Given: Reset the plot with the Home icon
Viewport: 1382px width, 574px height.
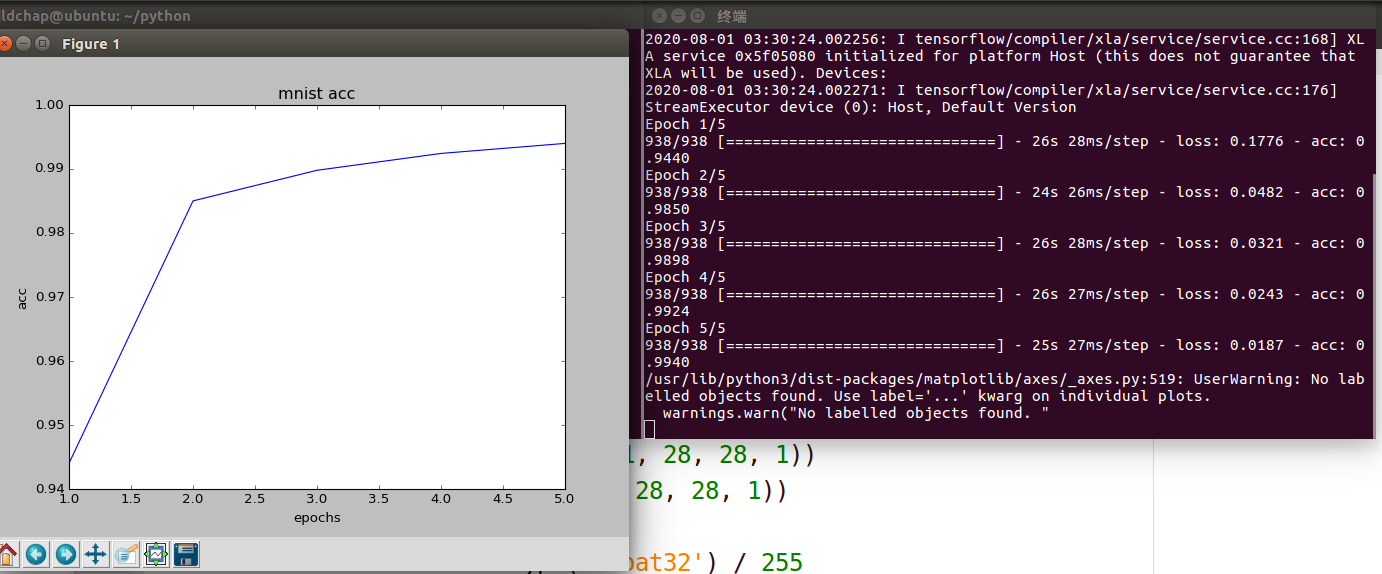Looking at the screenshot, I should pos(7,554).
